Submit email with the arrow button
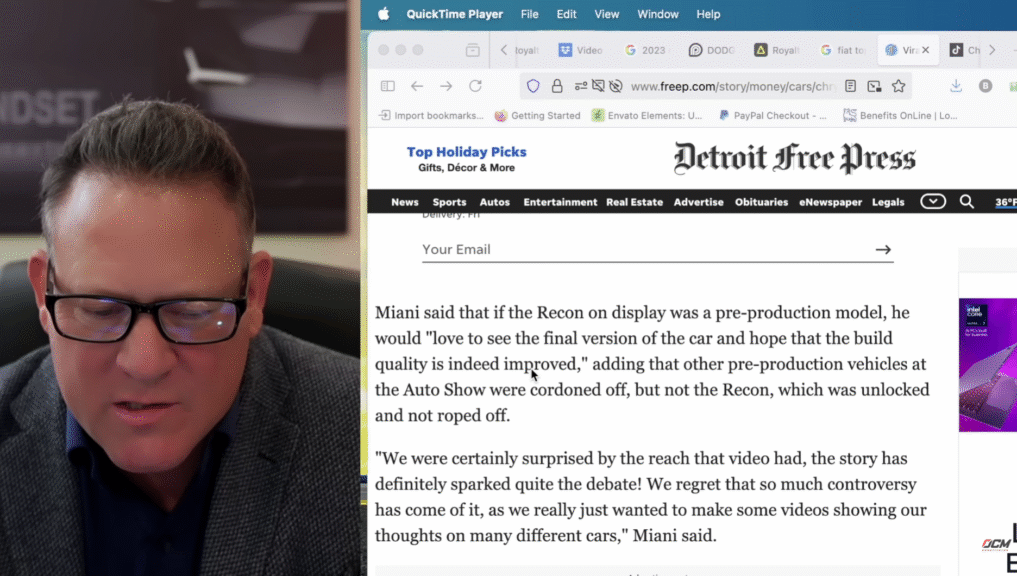The image size is (1017, 576). (882, 250)
